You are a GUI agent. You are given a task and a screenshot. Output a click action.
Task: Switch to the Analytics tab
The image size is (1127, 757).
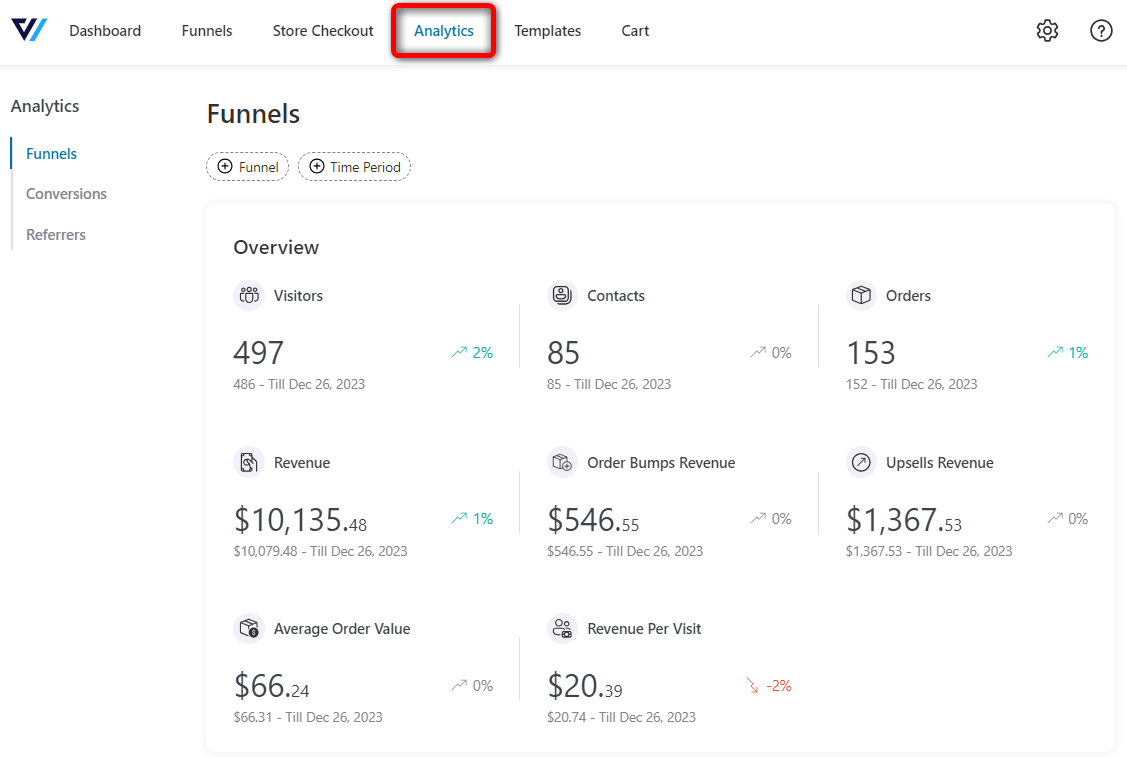tap(443, 30)
